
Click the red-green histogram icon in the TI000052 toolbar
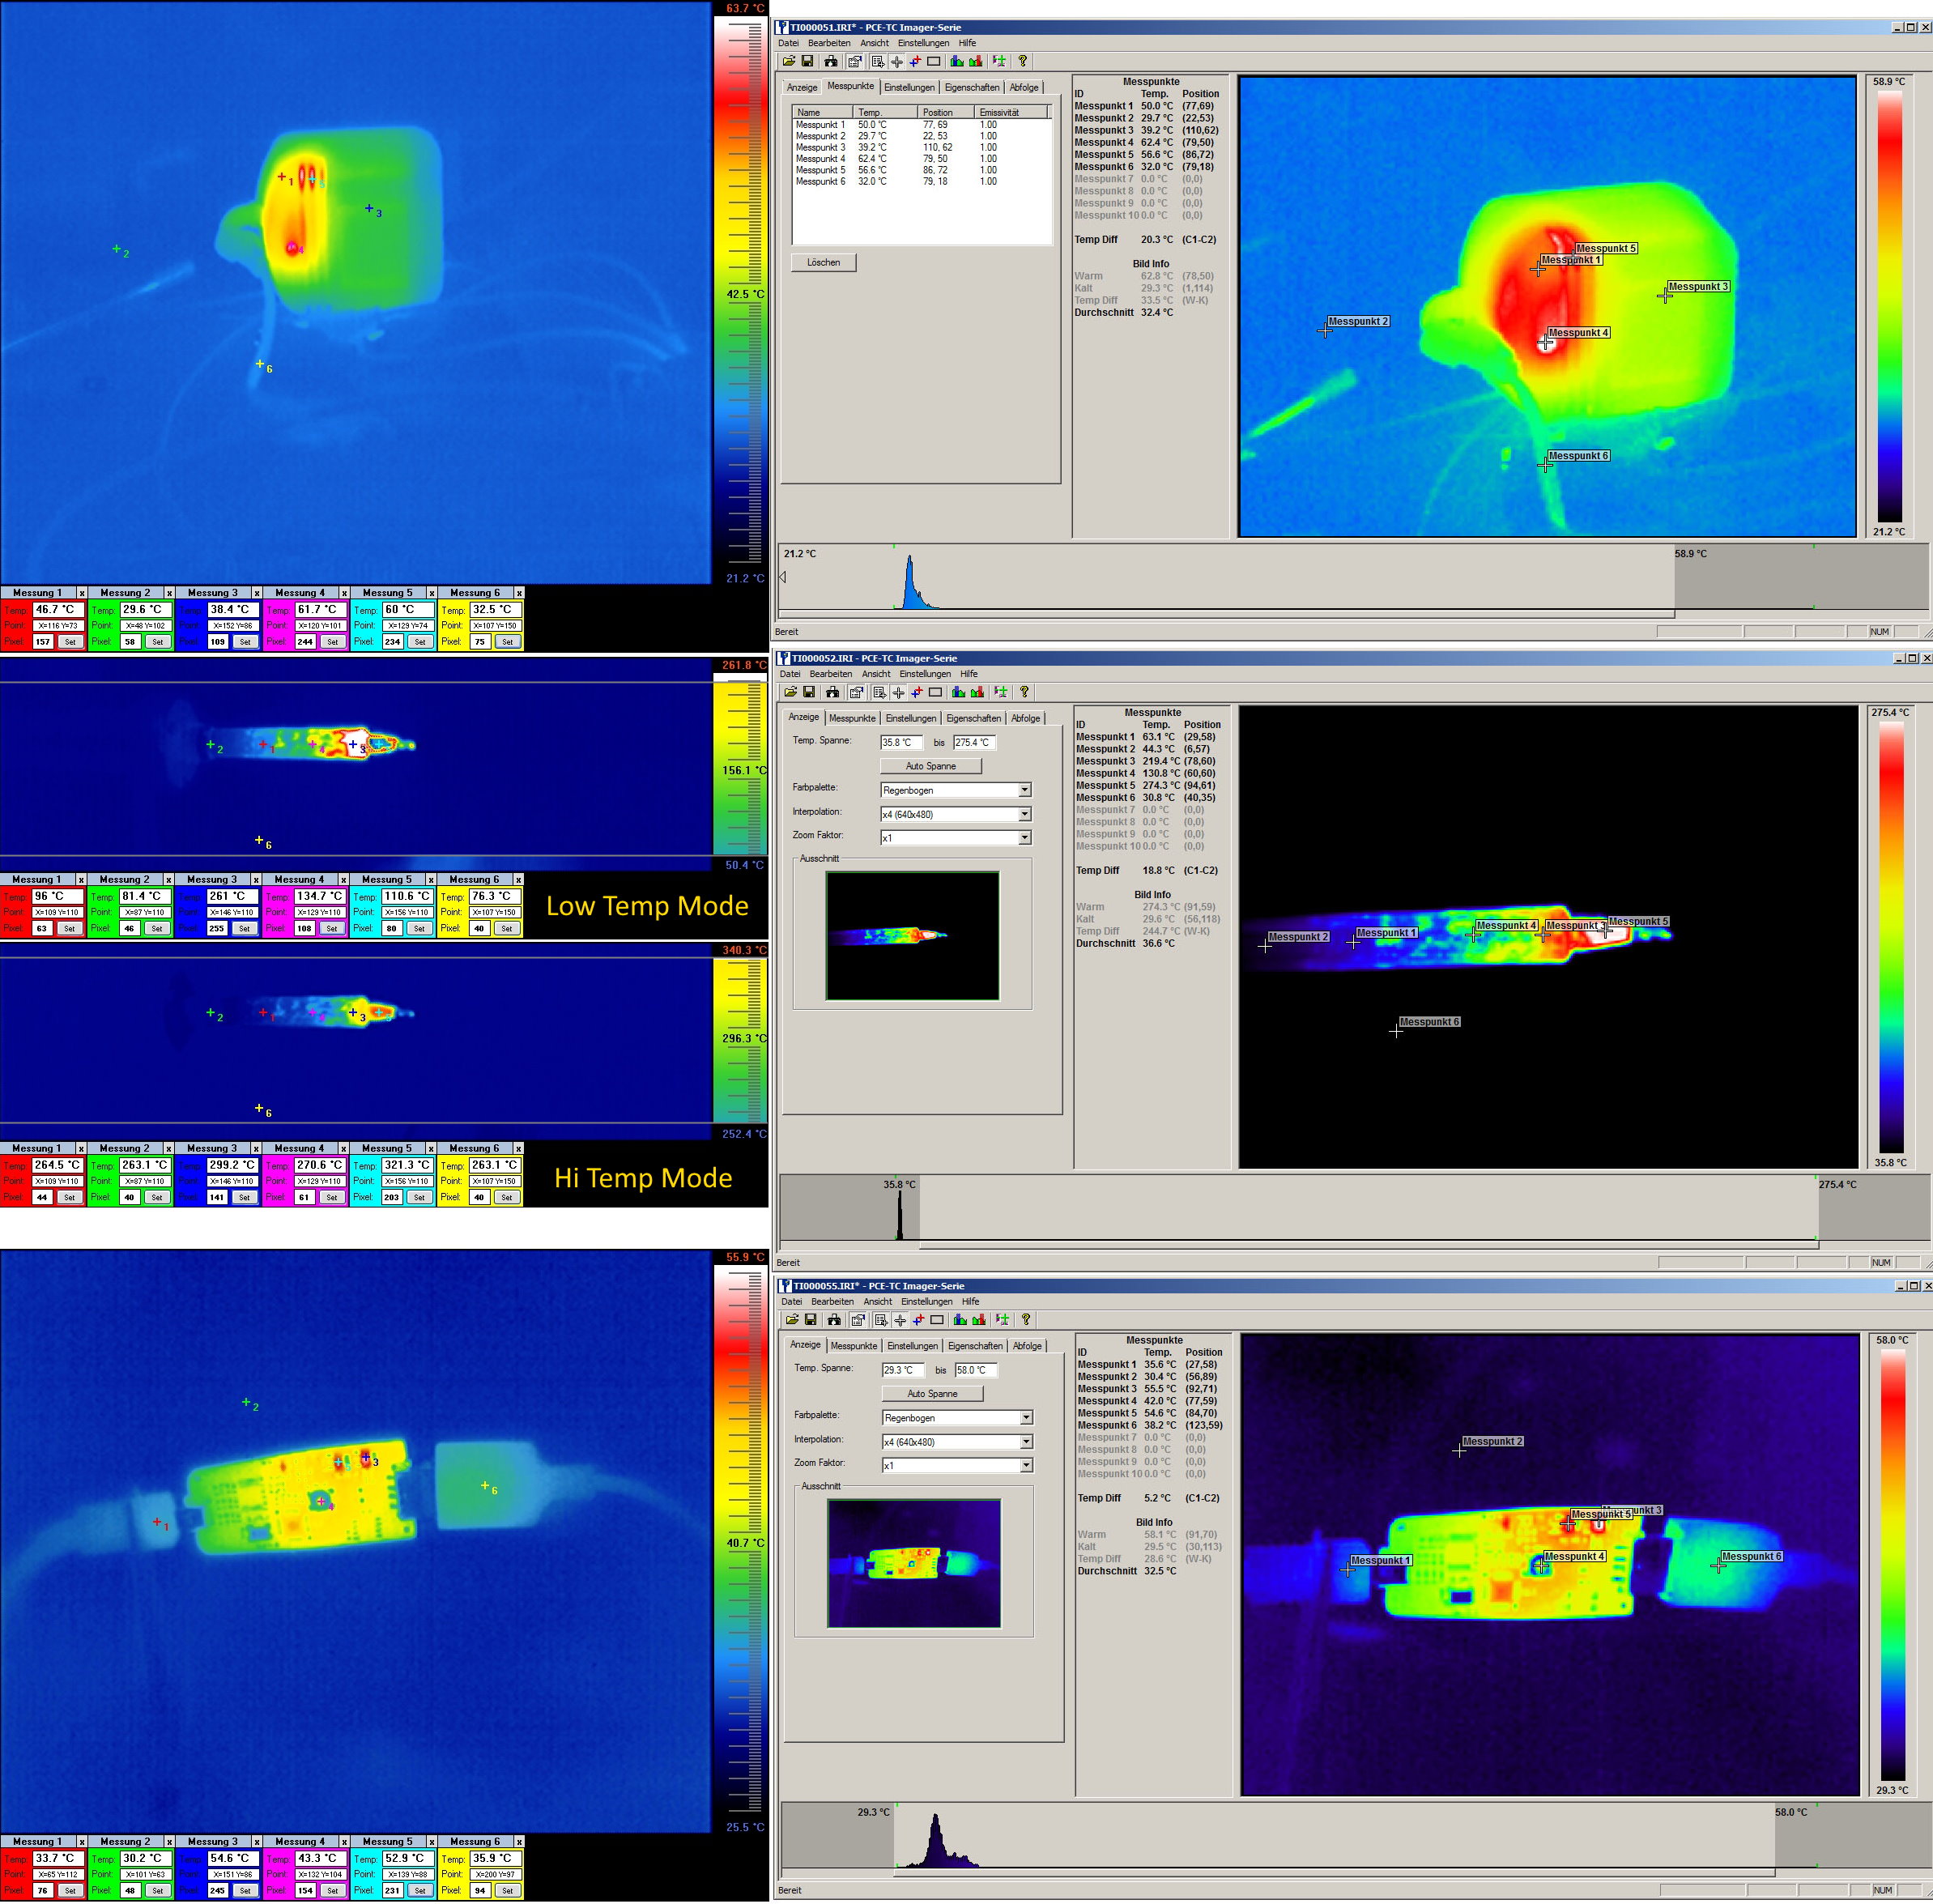(978, 693)
